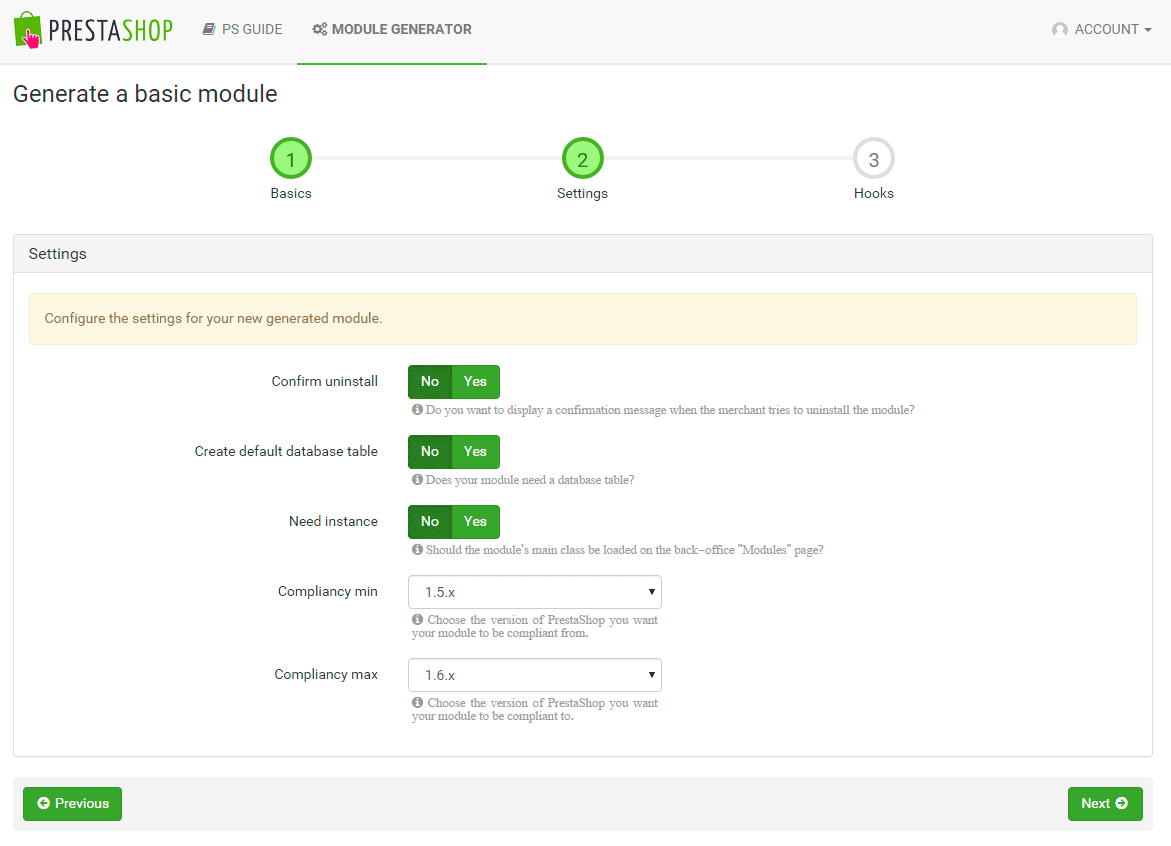This screenshot has width=1171, height=846.
Task: Expand the Account menu caret
Action: click(1148, 30)
